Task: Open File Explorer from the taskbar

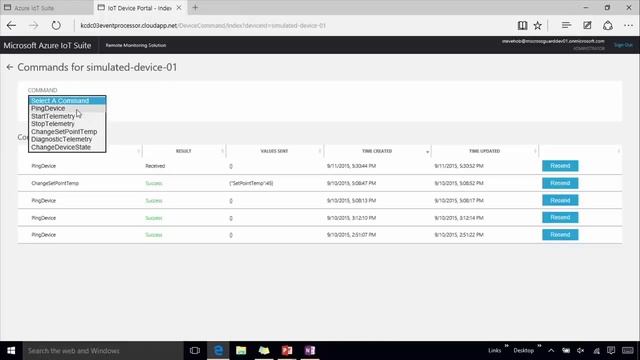Action: [x=241, y=351]
